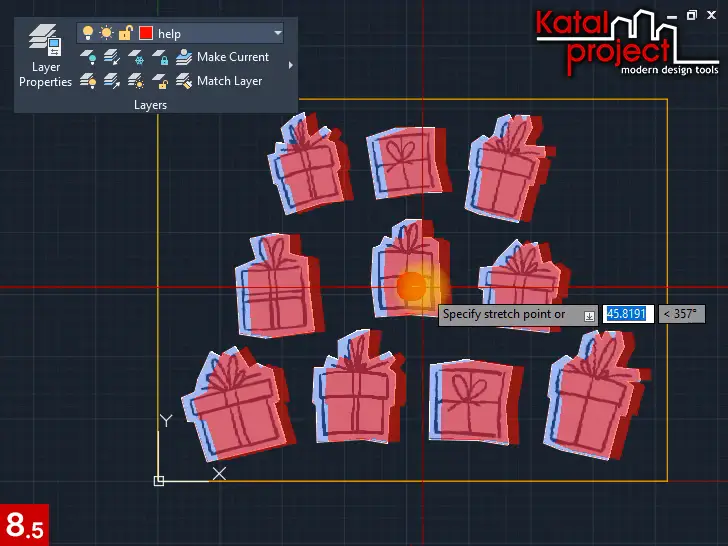This screenshot has width=728, height=546.
Task: Click the Make Current button
Action: coord(222,57)
